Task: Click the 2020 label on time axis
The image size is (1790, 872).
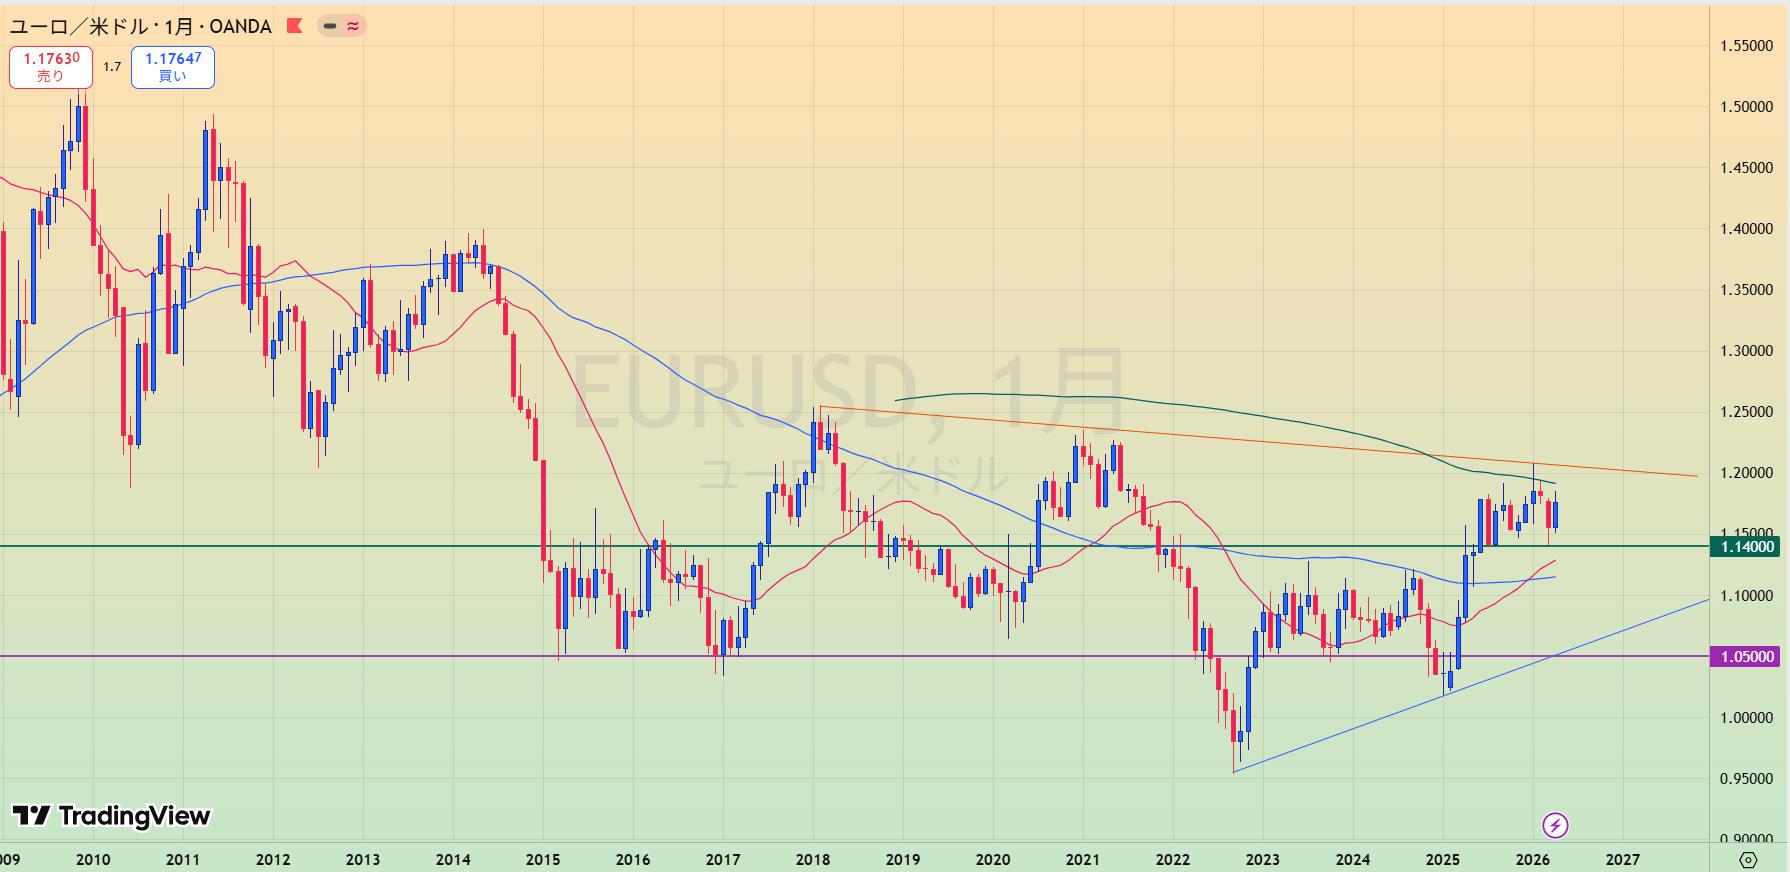Action: click(x=992, y=859)
